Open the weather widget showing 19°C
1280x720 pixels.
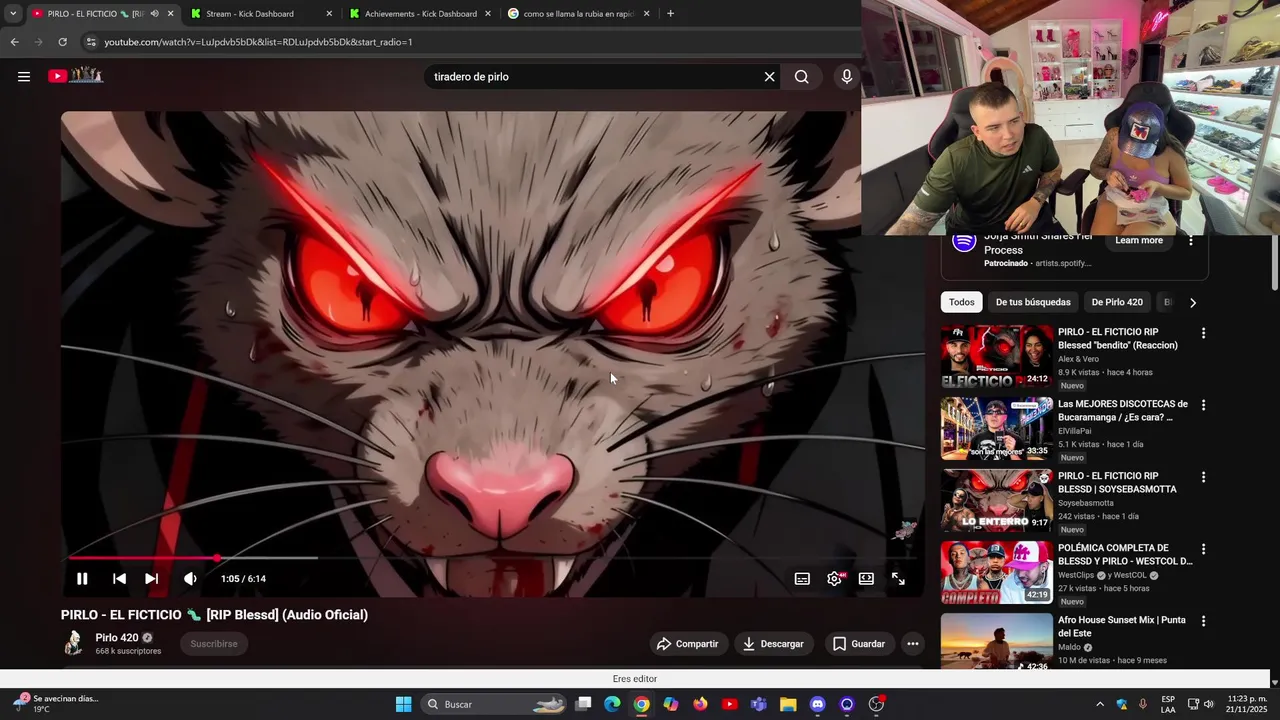point(55,704)
